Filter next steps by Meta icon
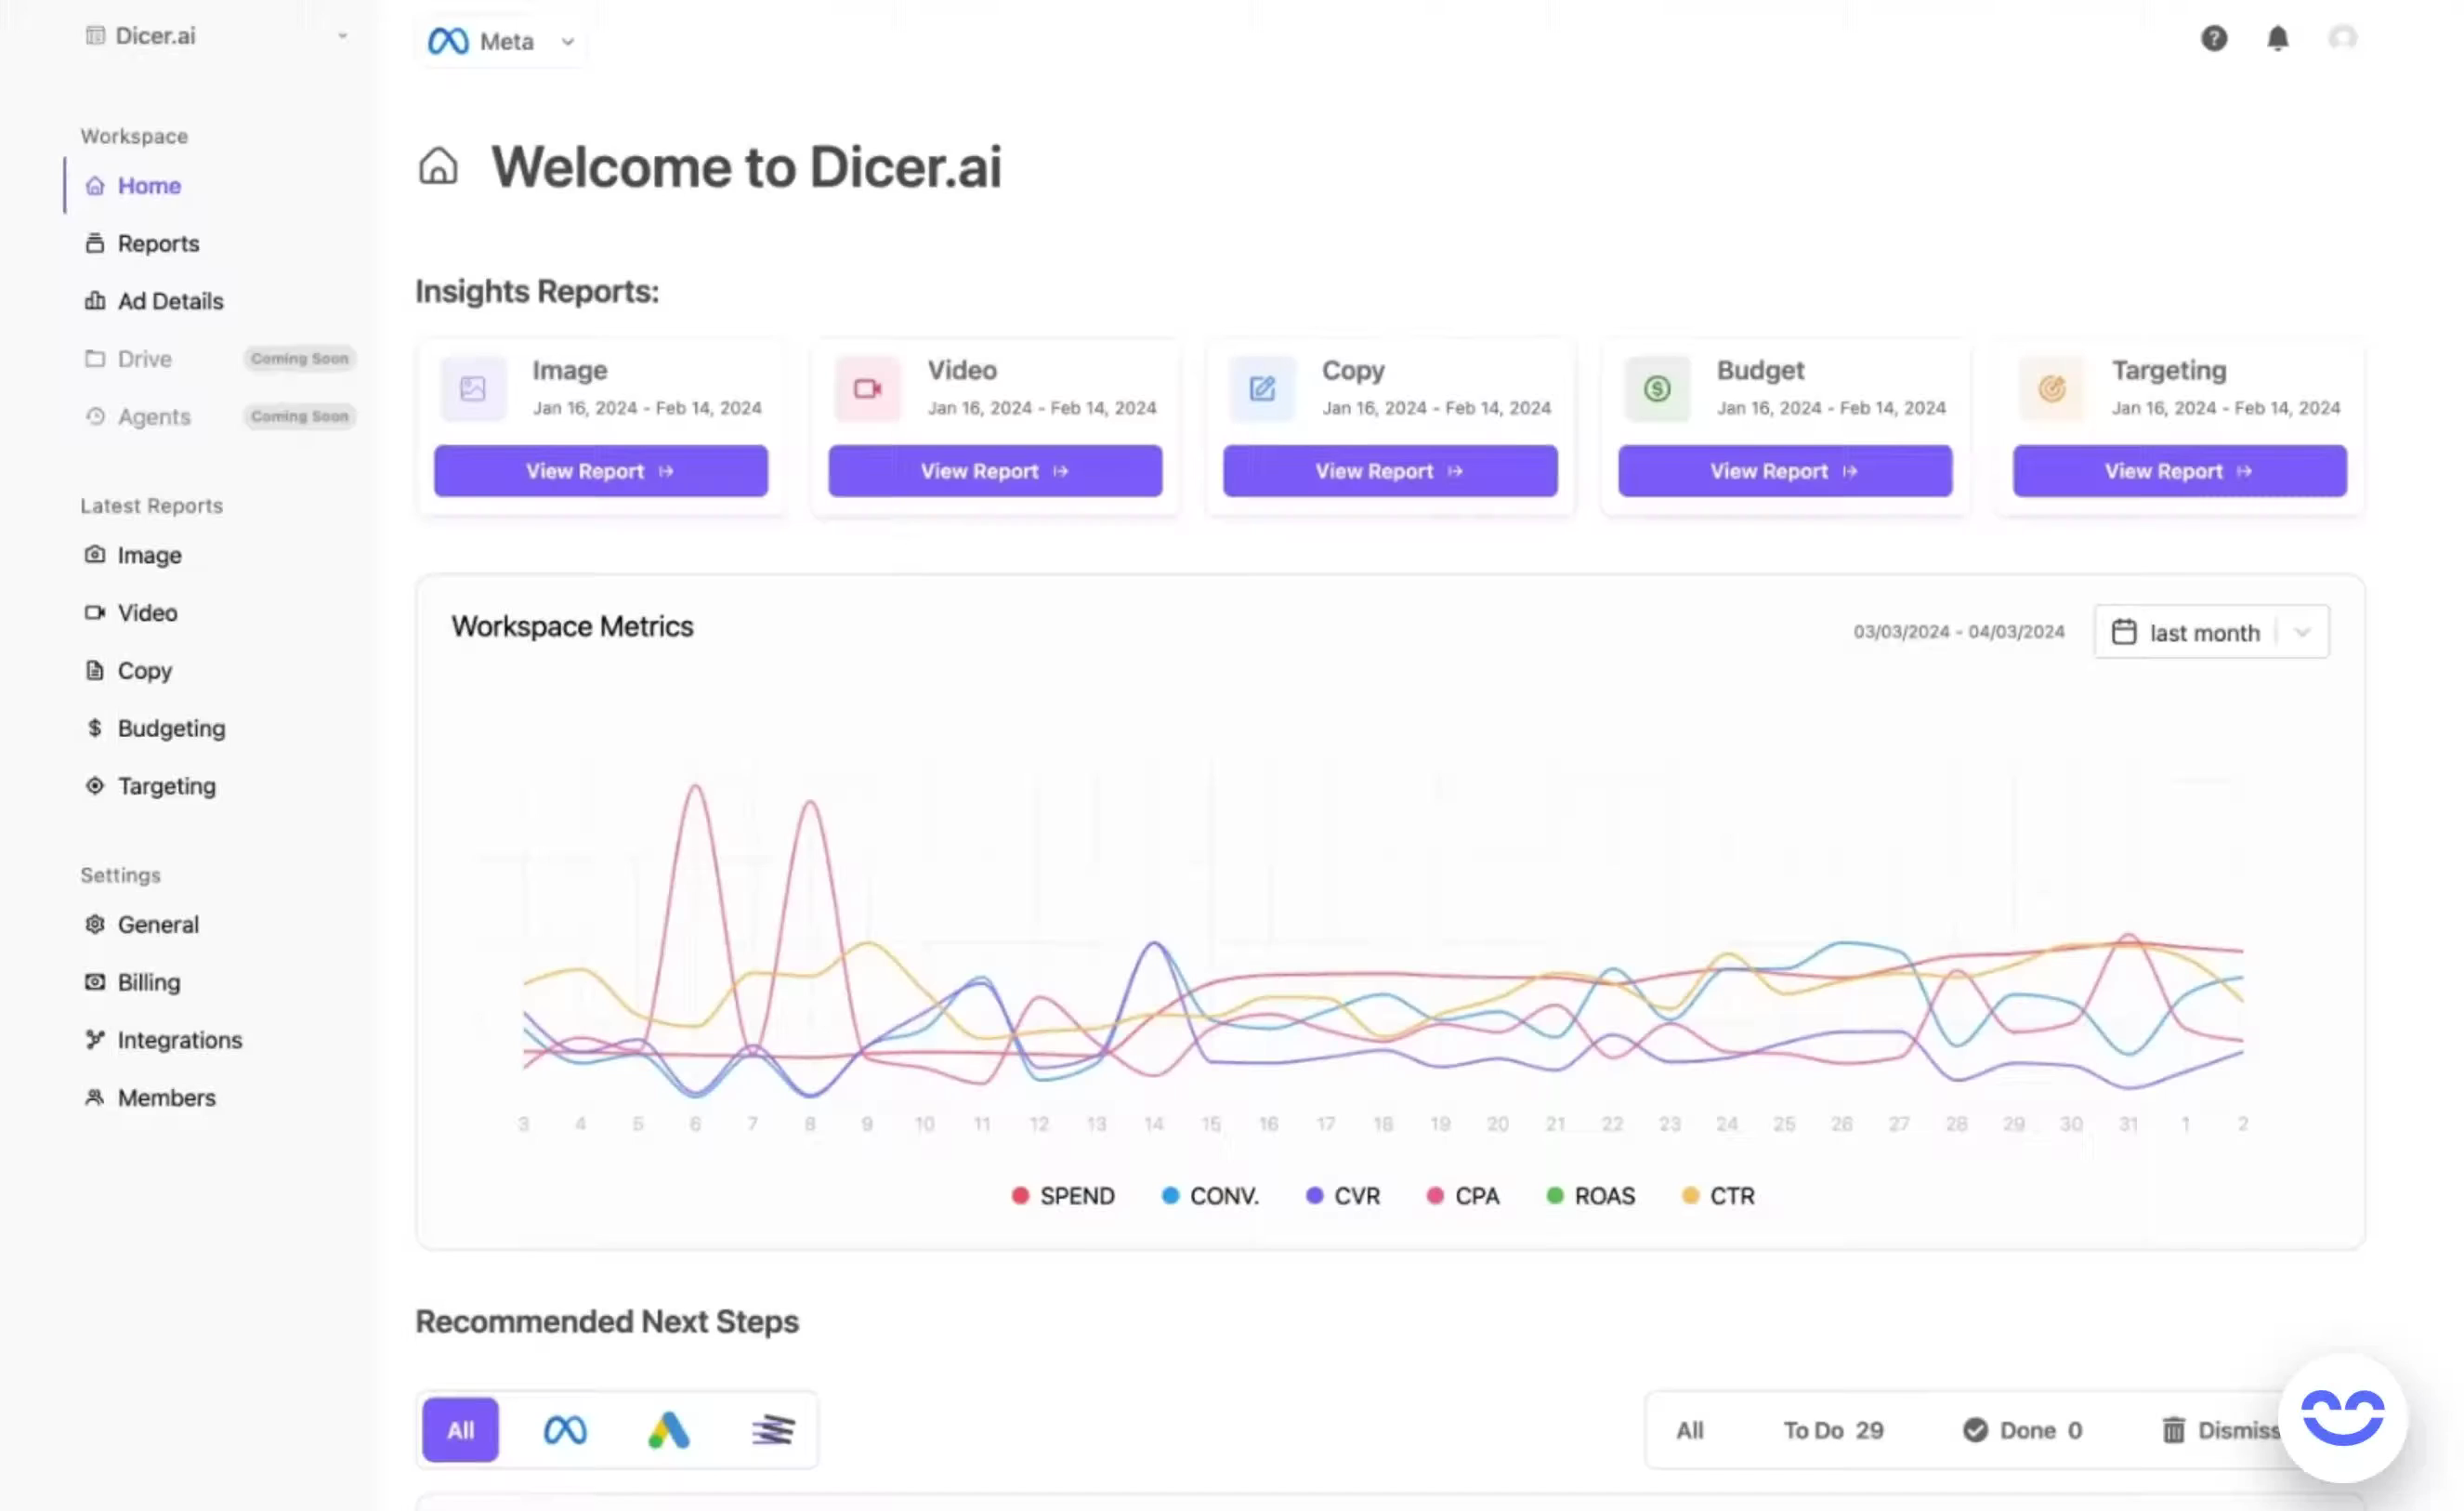2464x1511 pixels. [565, 1430]
